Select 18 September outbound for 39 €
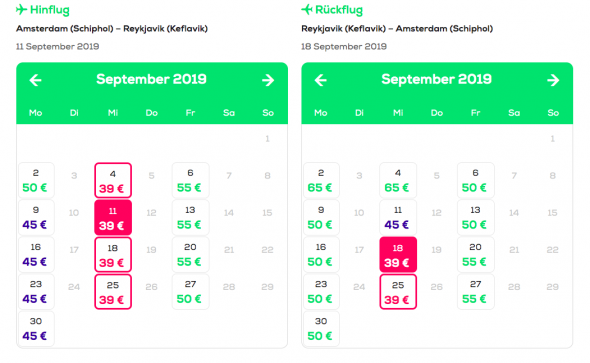Screen dimensions: 590x363 [x=113, y=254]
